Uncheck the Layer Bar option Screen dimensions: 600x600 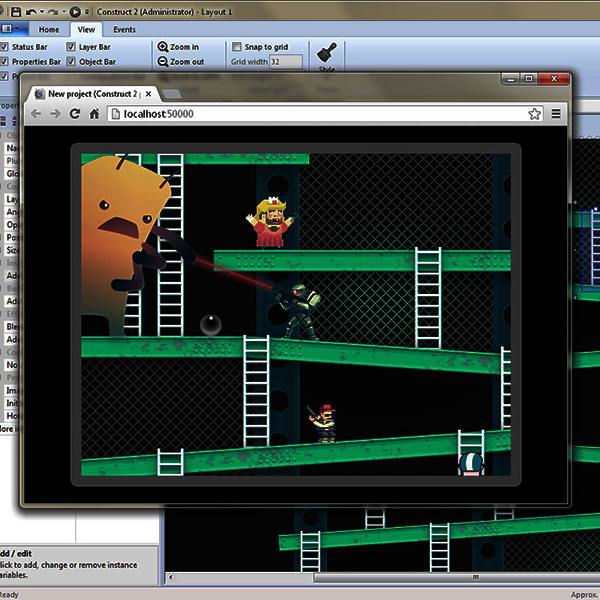click(x=71, y=47)
